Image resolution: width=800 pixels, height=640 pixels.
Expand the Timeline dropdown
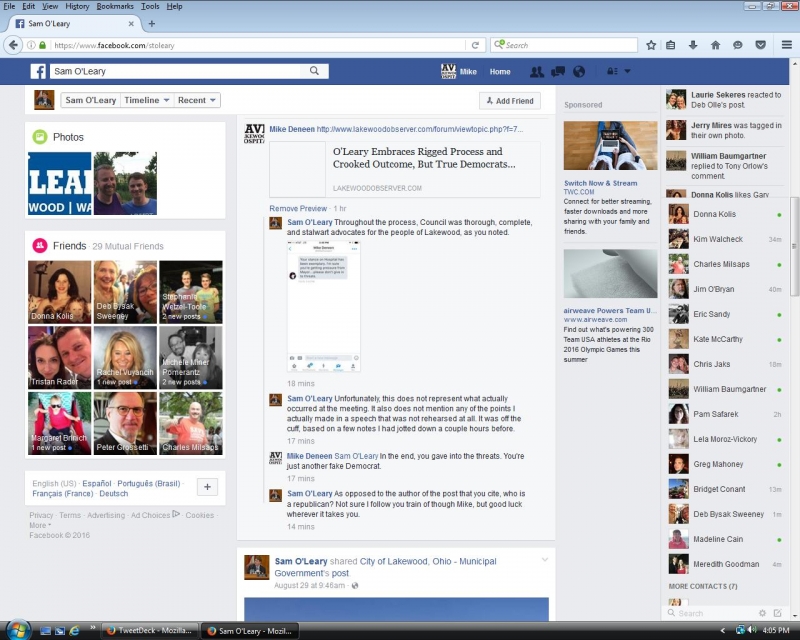point(146,100)
